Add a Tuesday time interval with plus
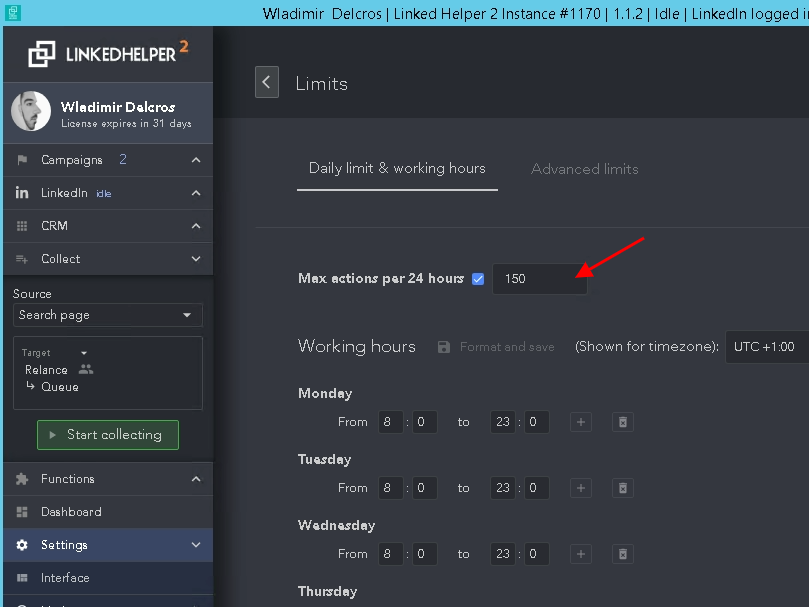The width and height of the screenshot is (809, 607). click(580, 488)
